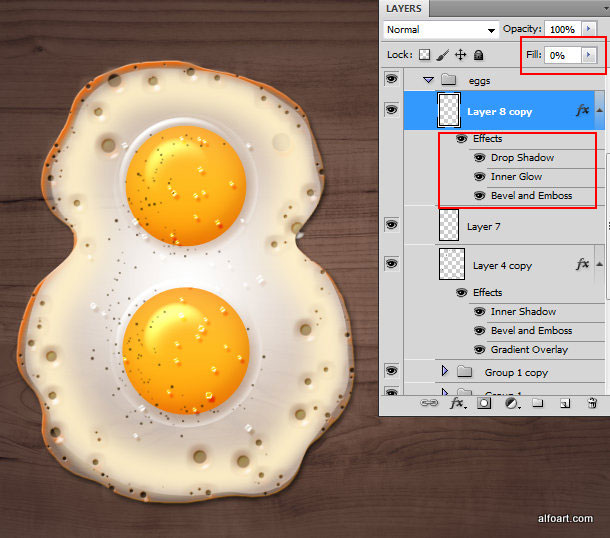Screen dimensions: 610x538
Task: Toggle visibility of Inner Glow effect
Action: point(479,177)
